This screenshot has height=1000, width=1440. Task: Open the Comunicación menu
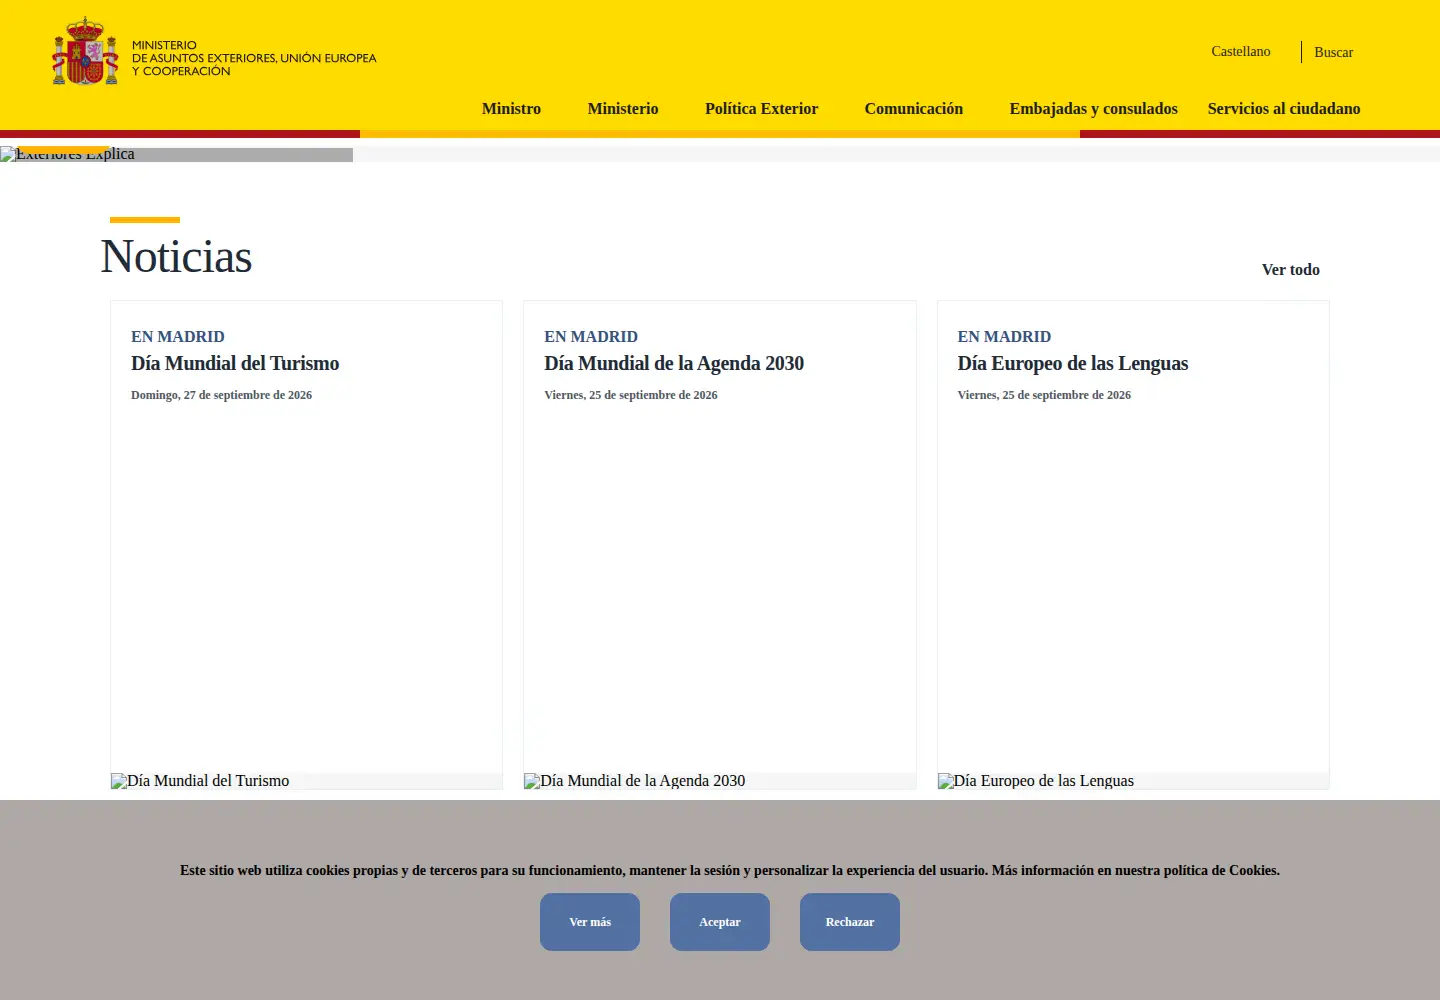click(914, 109)
